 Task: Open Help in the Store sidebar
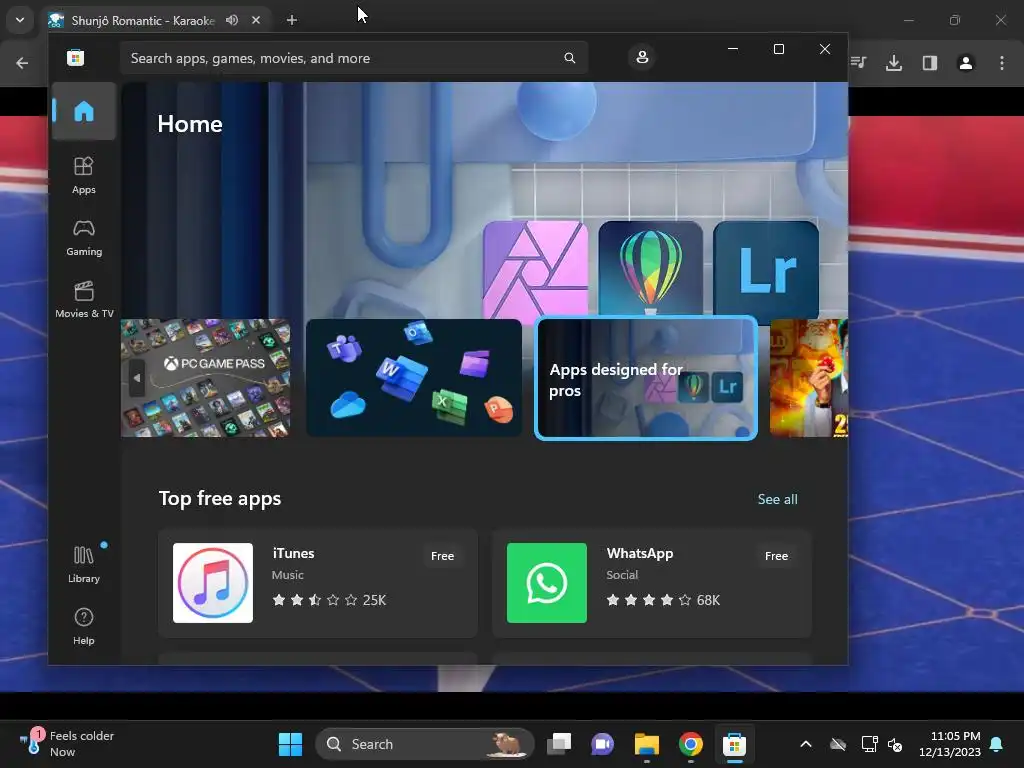click(x=84, y=626)
